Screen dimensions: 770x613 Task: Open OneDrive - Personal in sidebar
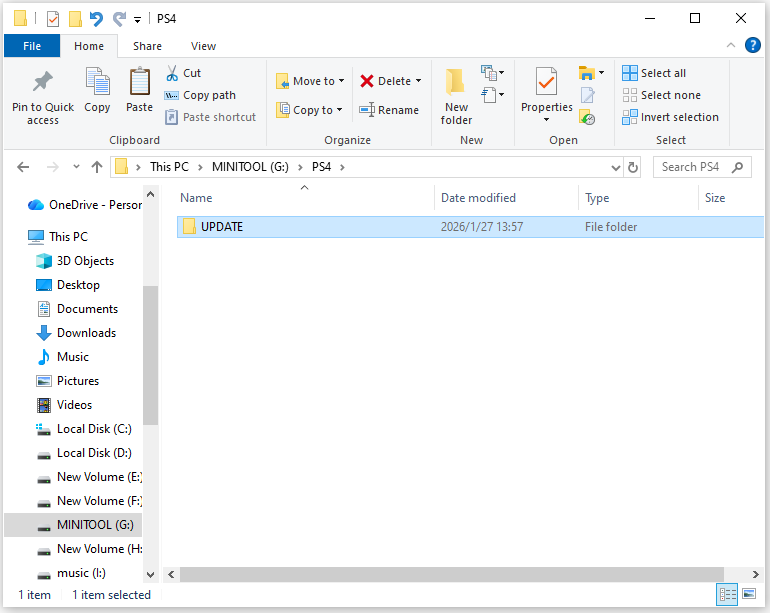pos(84,205)
